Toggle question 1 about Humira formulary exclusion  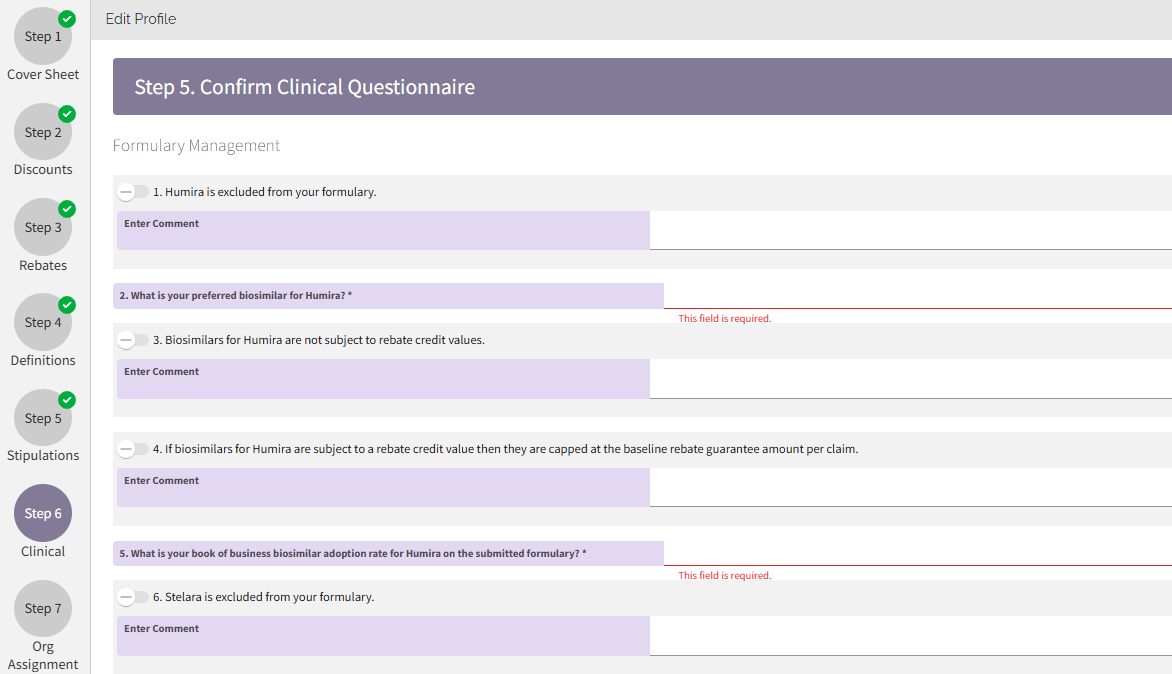click(x=132, y=191)
